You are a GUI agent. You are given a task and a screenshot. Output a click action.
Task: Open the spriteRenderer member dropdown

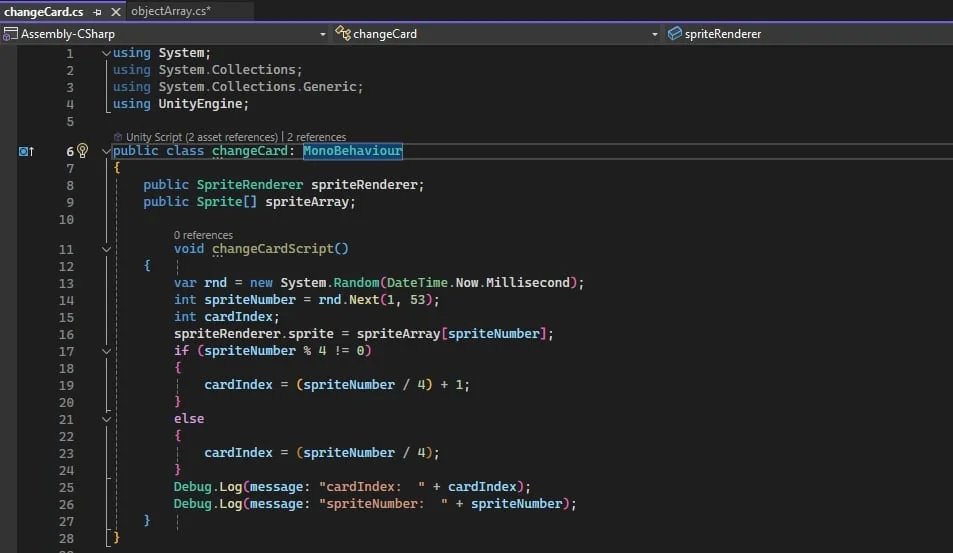(x=808, y=34)
